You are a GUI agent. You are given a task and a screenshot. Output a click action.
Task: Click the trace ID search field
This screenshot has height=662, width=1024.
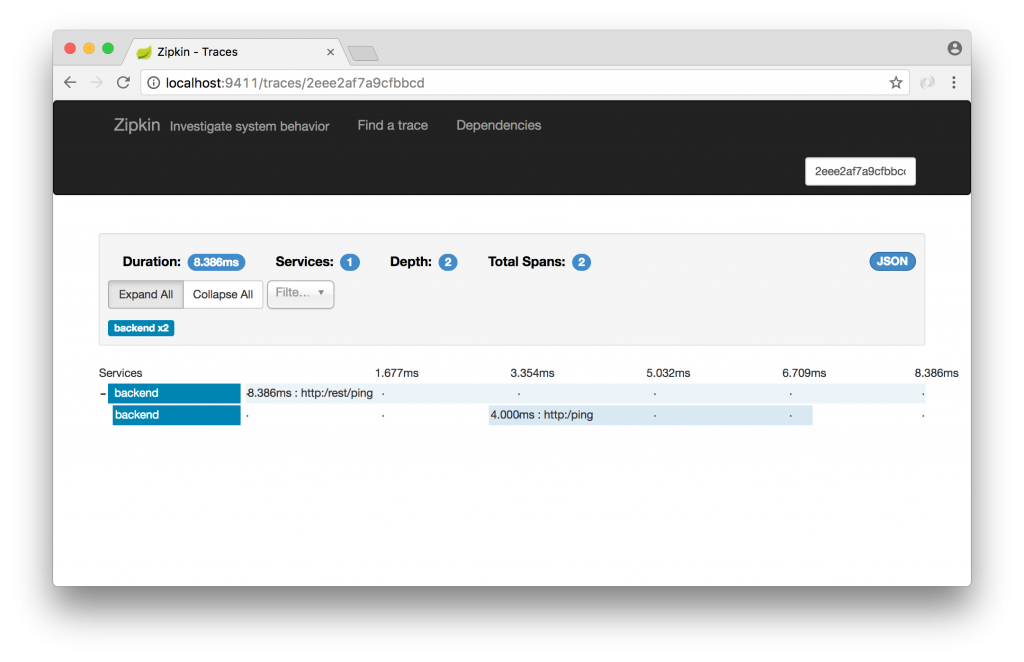pos(860,171)
